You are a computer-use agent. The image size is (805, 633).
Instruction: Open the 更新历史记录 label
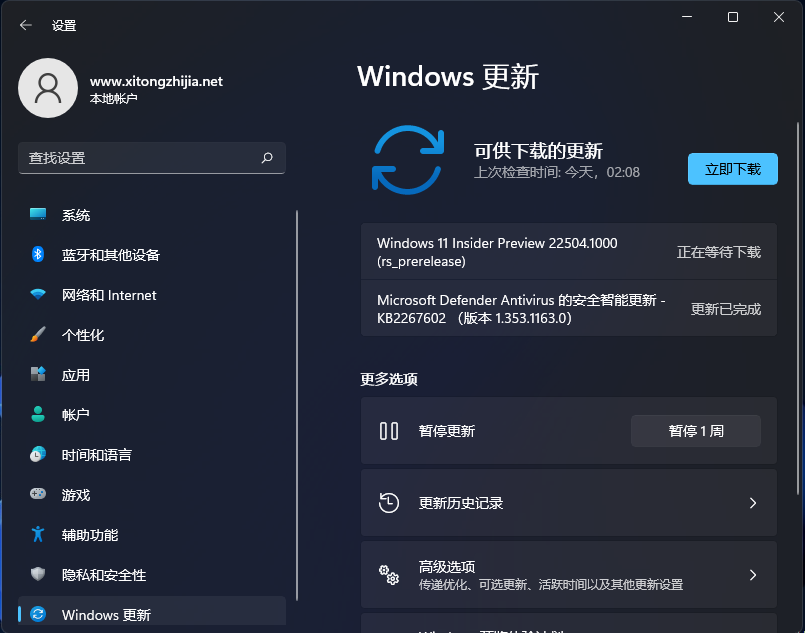[461, 503]
